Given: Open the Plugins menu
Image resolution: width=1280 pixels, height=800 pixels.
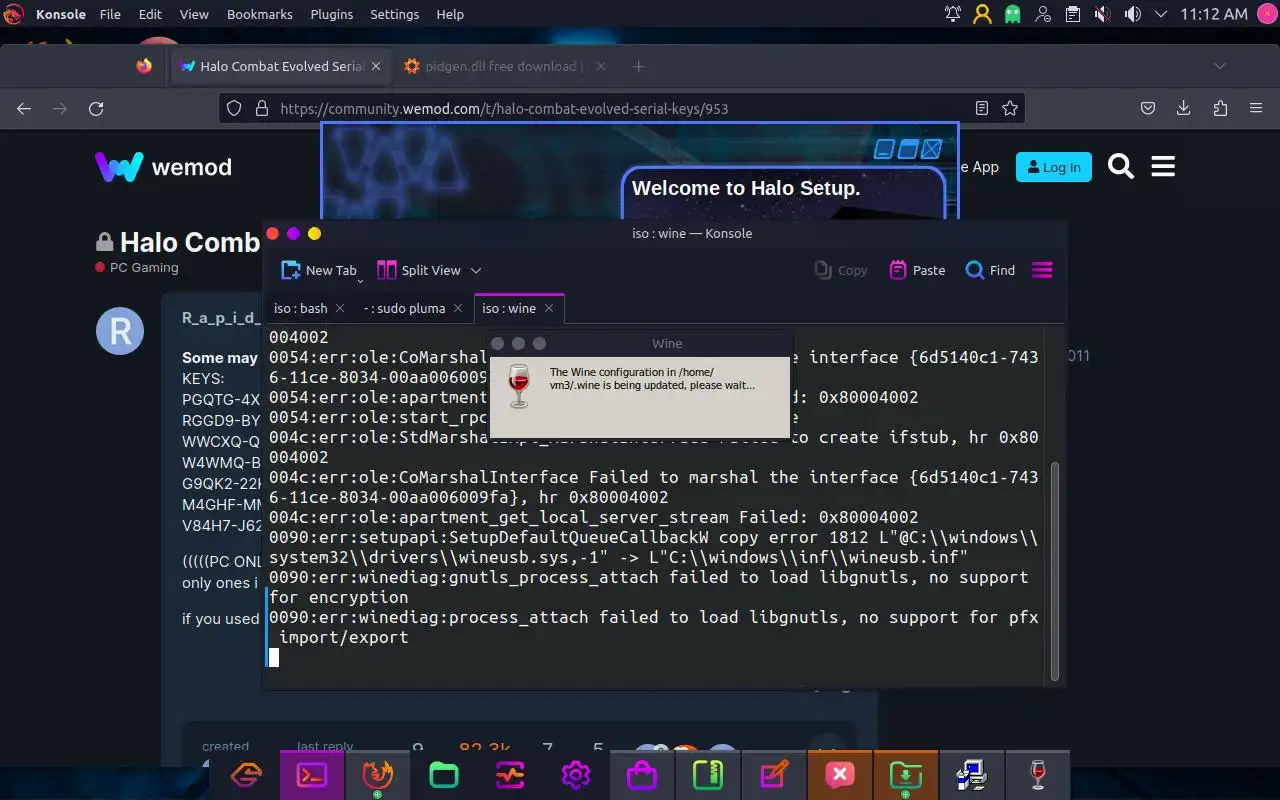Looking at the screenshot, I should point(331,14).
